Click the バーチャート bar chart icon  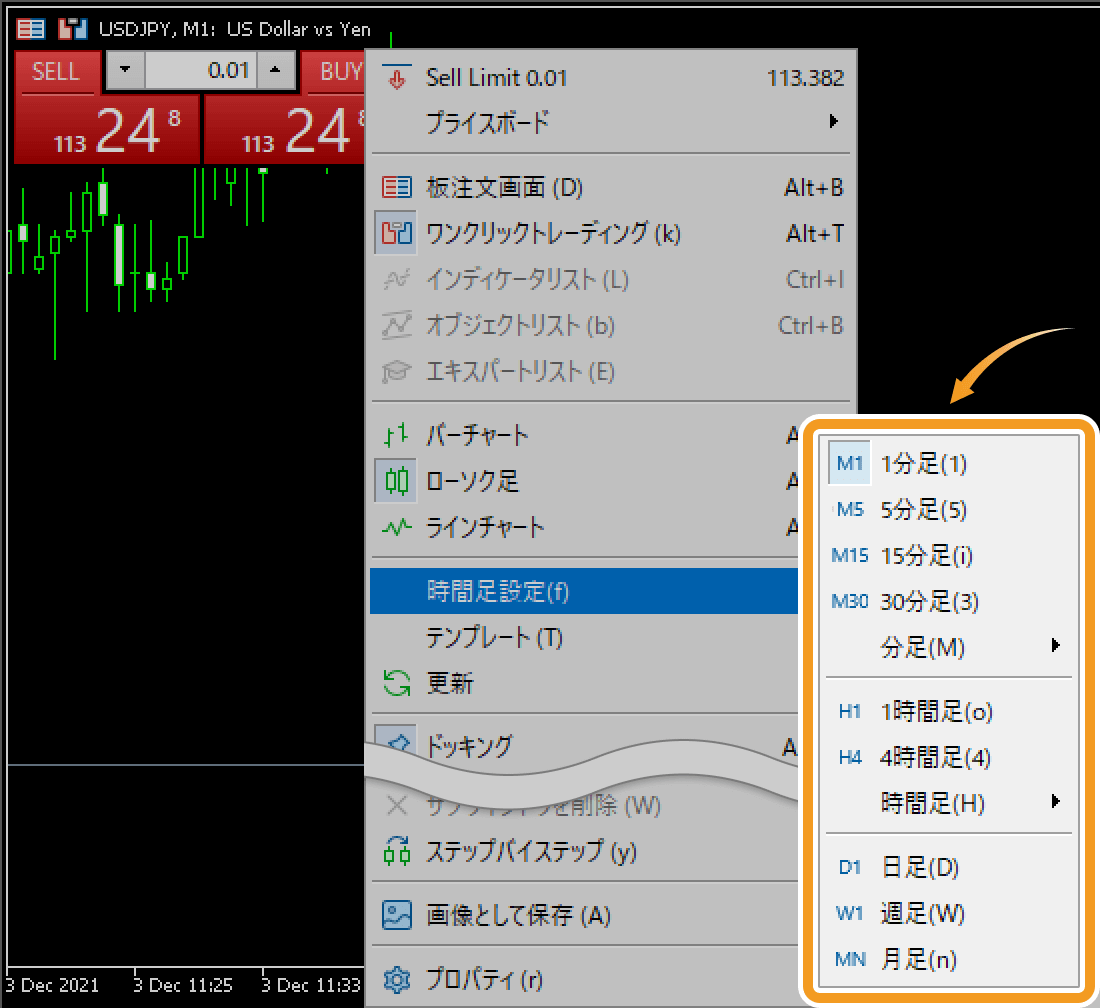[397, 436]
